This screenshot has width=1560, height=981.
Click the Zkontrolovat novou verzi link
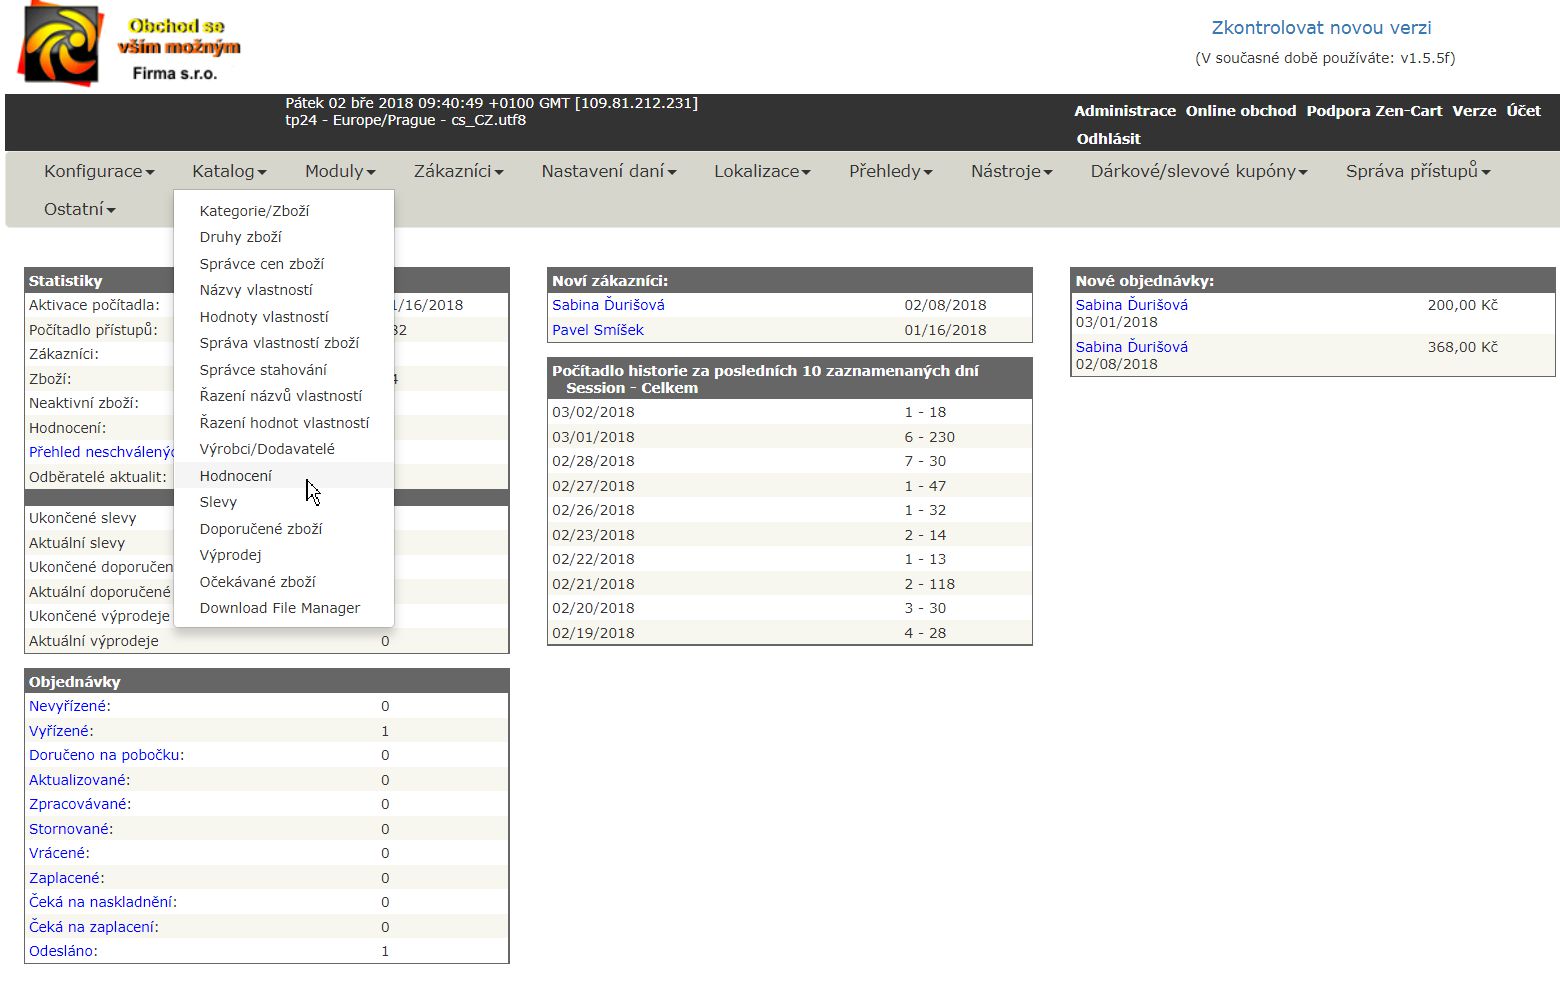1321,28
